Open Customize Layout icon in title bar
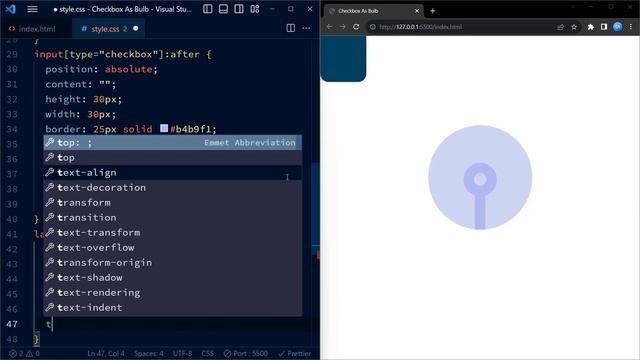This screenshot has height=360, width=640. 255,9
